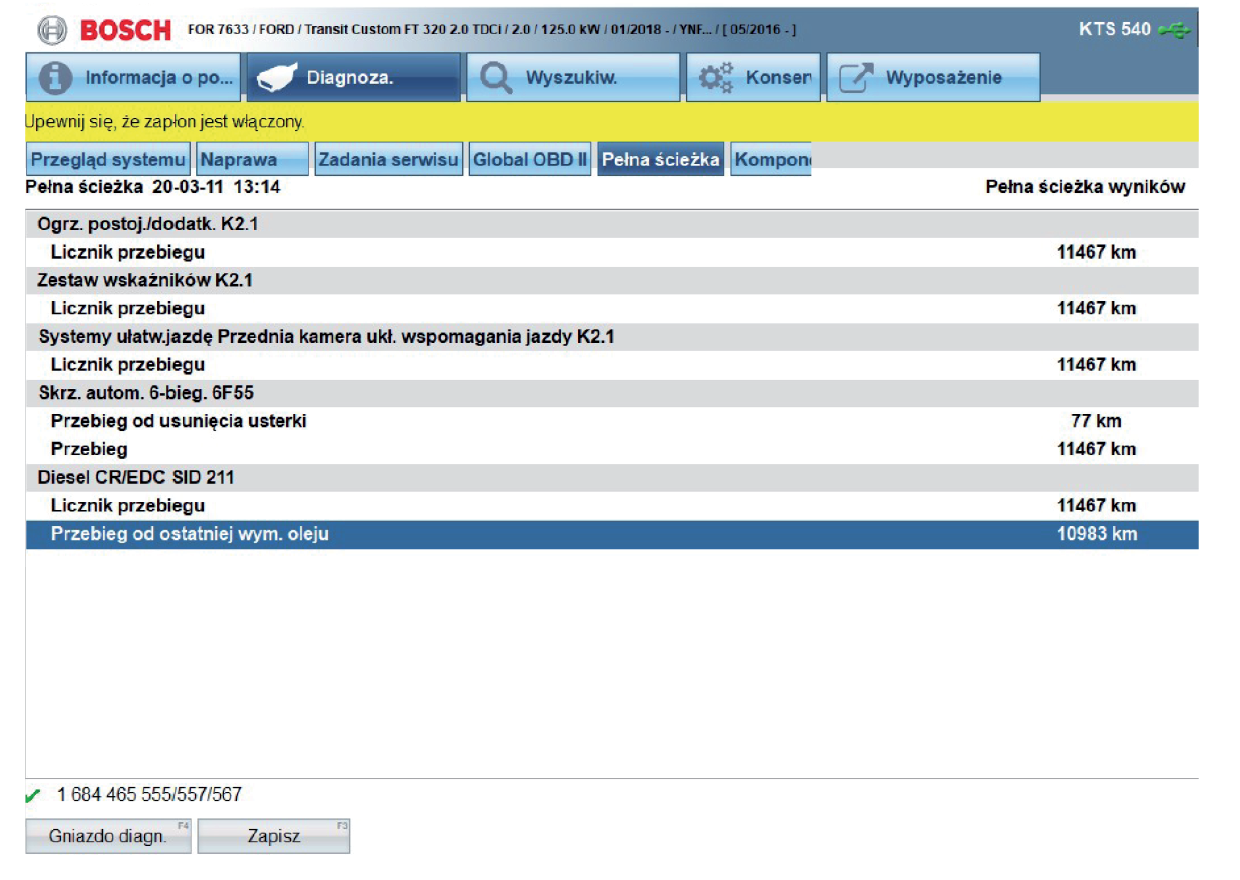Open the cut-off Kompon tab
Image resolution: width=1240 pixels, height=880 pixels.
click(x=771, y=159)
